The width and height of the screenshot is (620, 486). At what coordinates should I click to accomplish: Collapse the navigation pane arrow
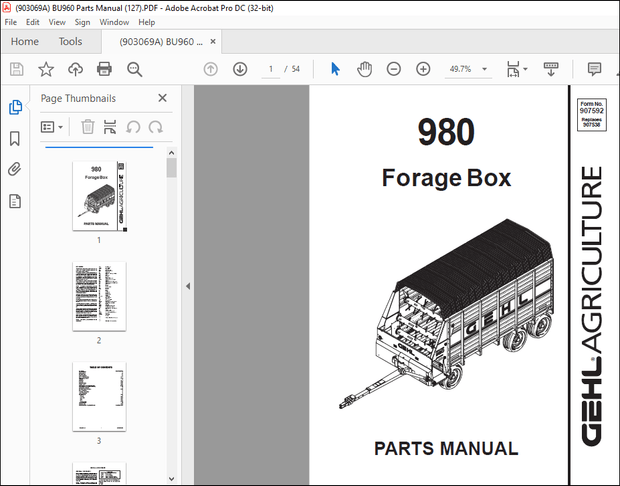point(188,286)
